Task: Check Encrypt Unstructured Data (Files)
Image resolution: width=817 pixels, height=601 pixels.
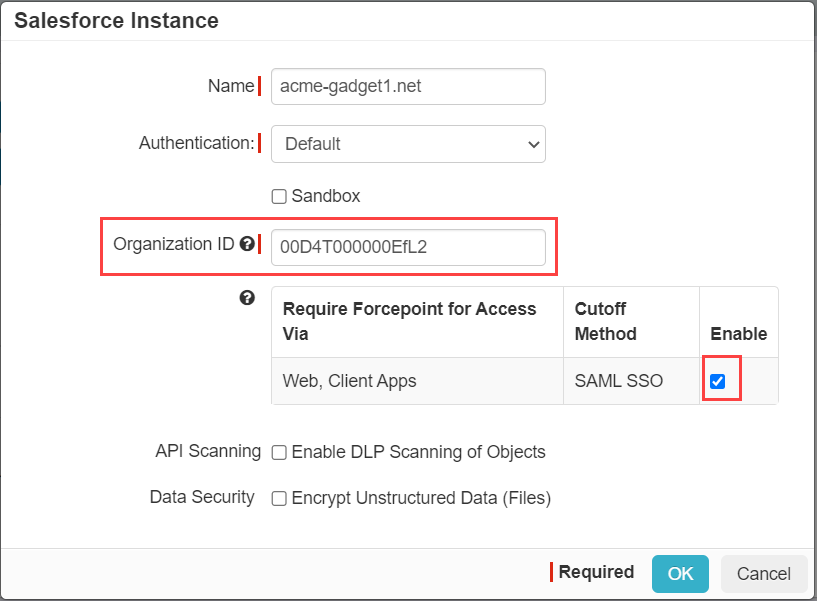Action: 278,498
